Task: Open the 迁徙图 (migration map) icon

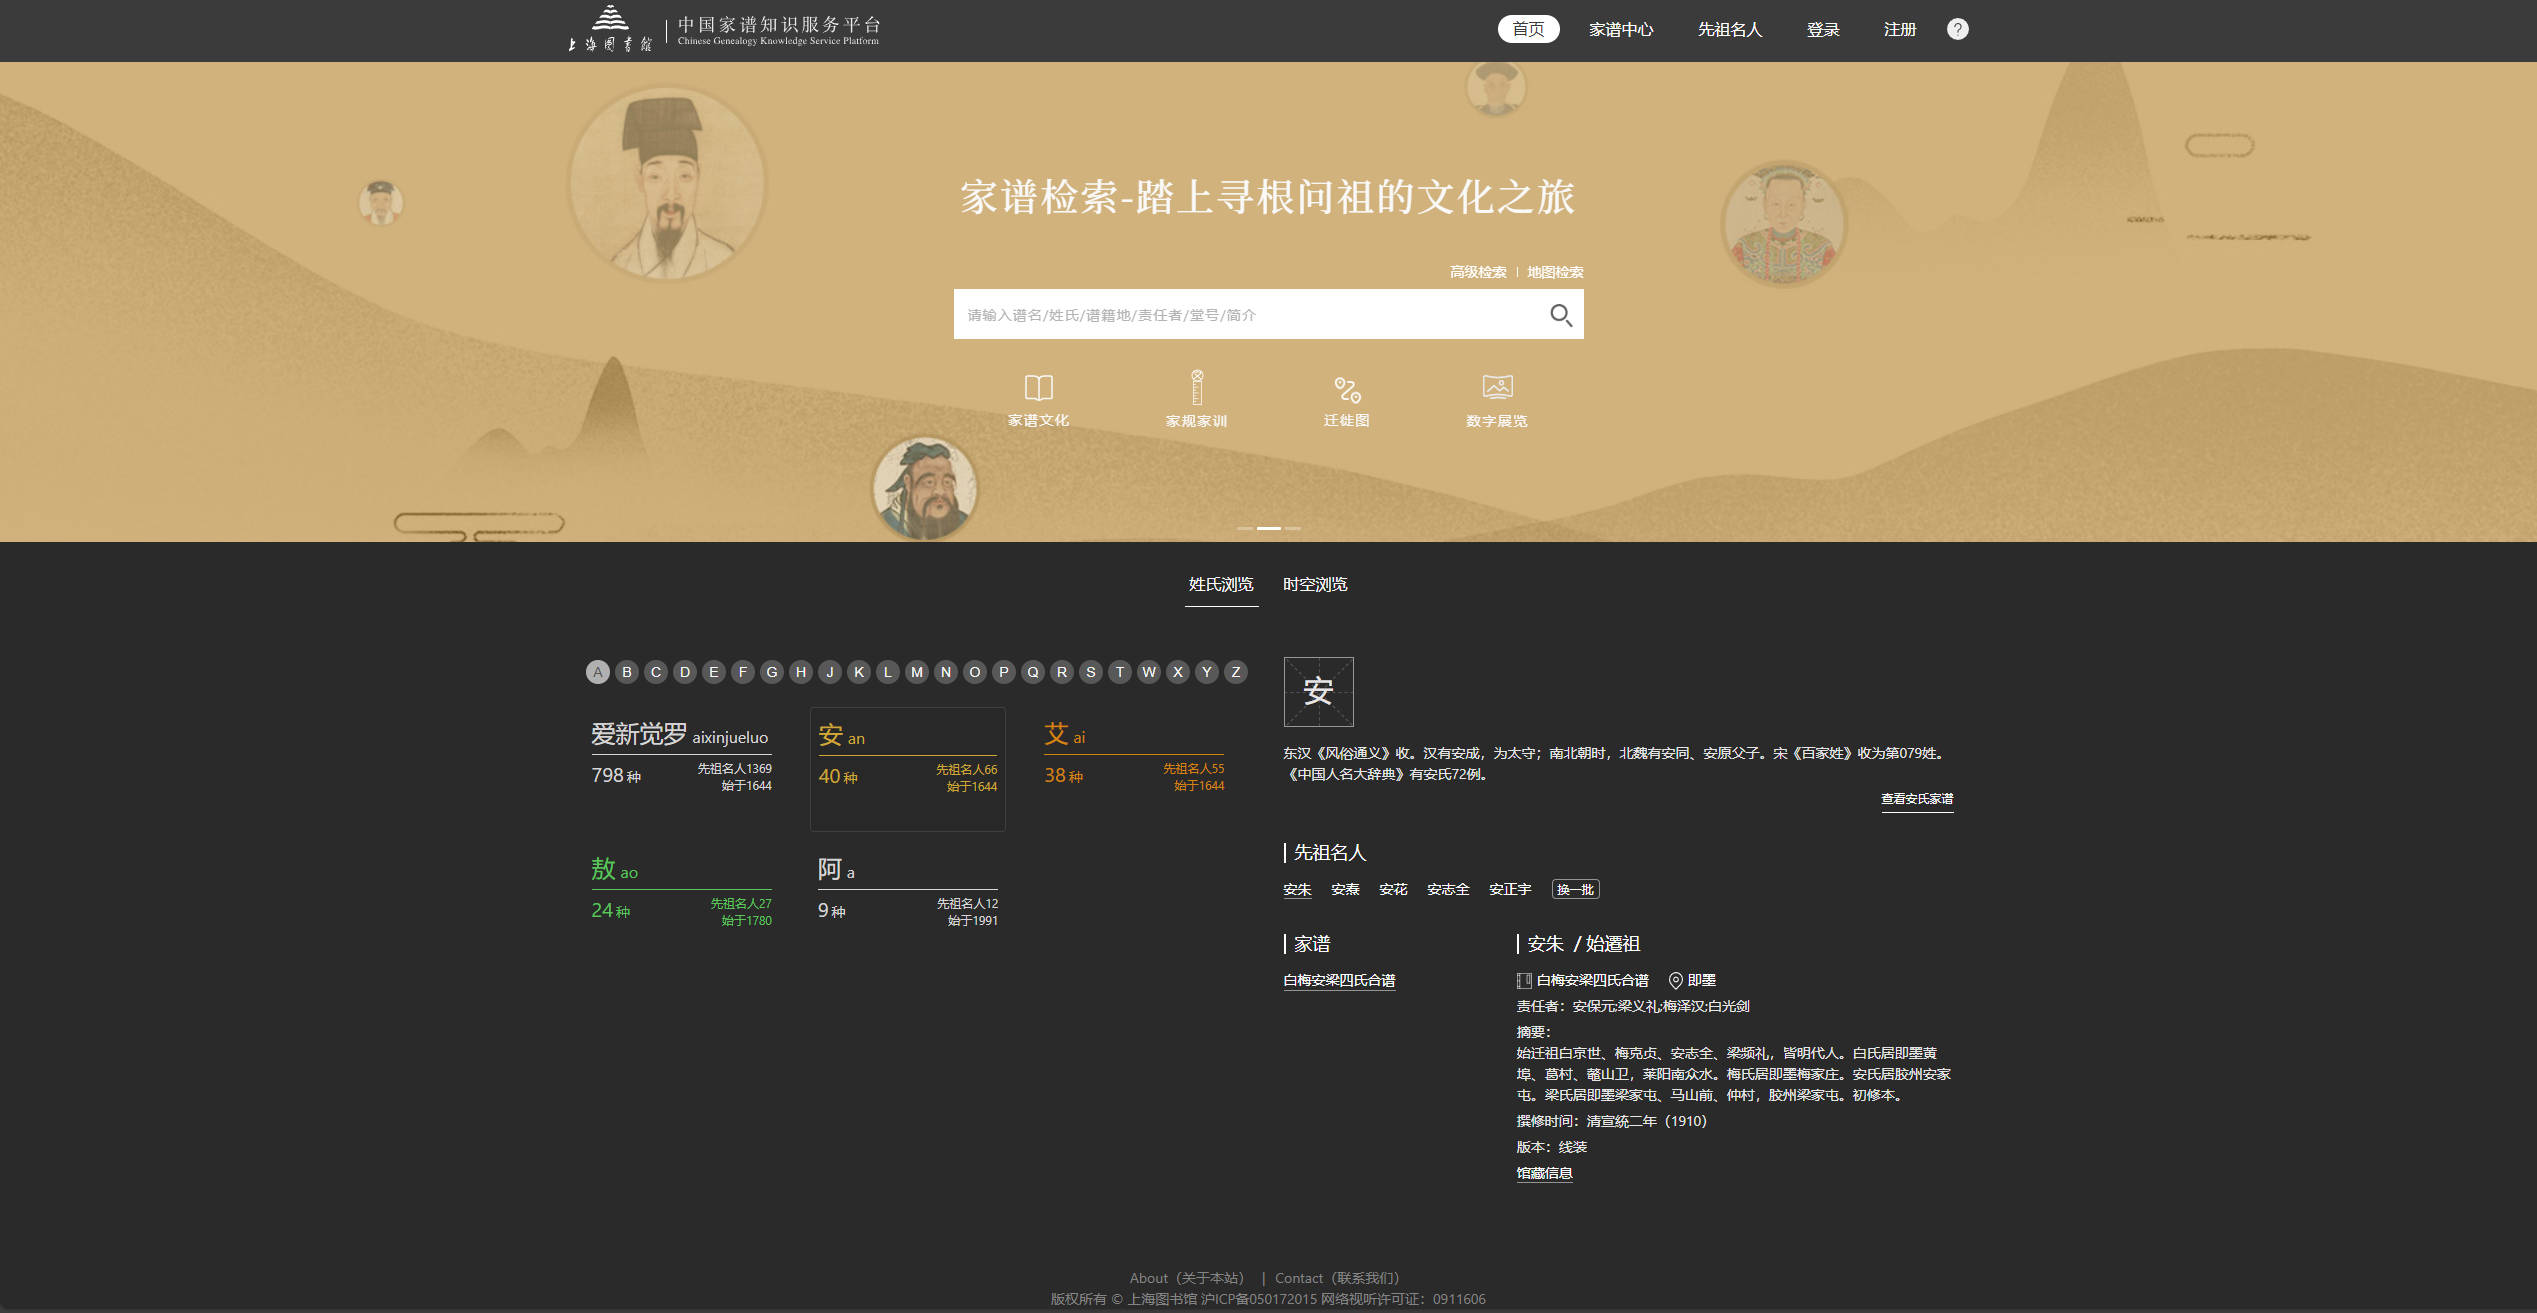Action: pyautogui.click(x=1345, y=398)
